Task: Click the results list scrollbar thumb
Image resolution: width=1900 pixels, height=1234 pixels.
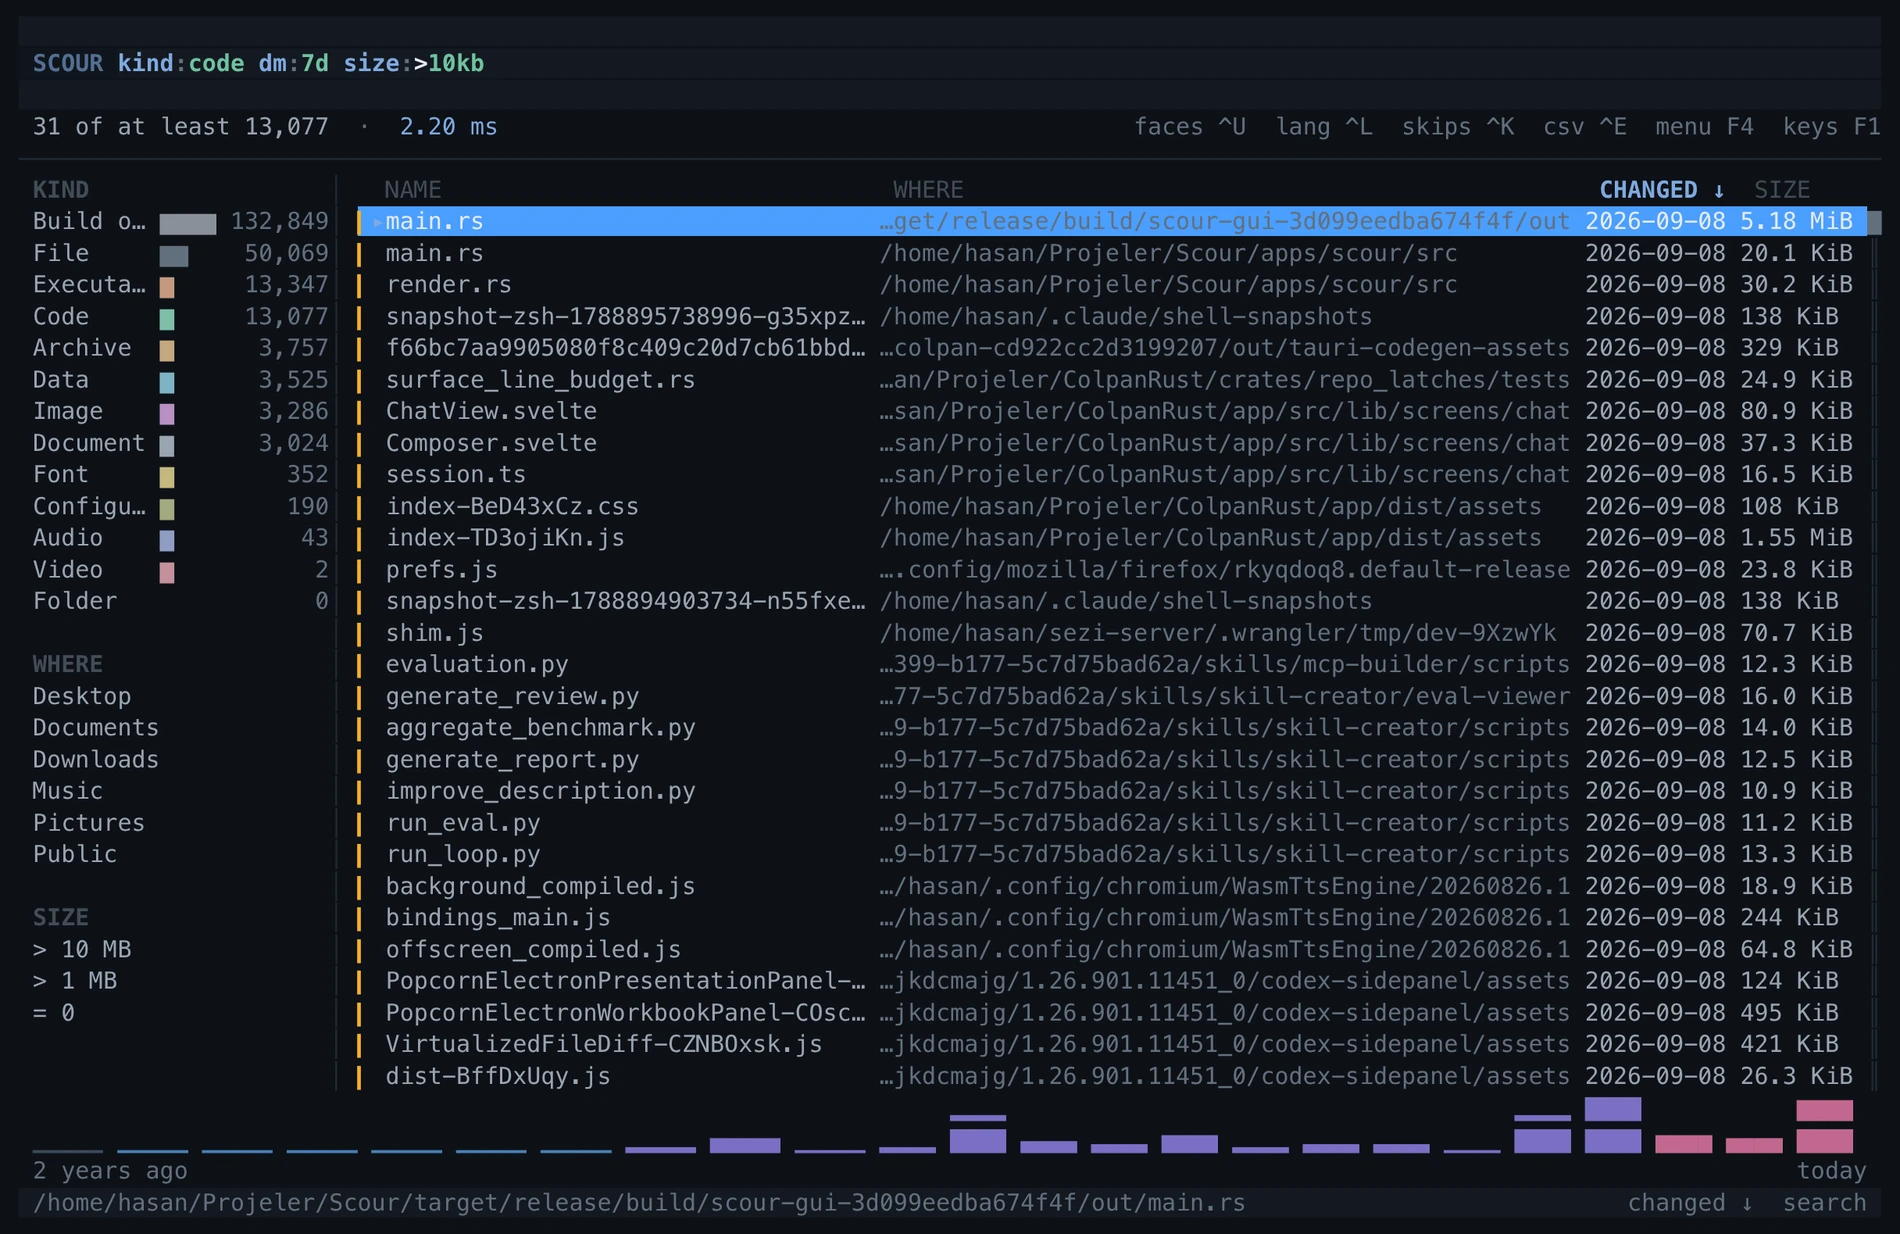Action: click(1875, 222)
